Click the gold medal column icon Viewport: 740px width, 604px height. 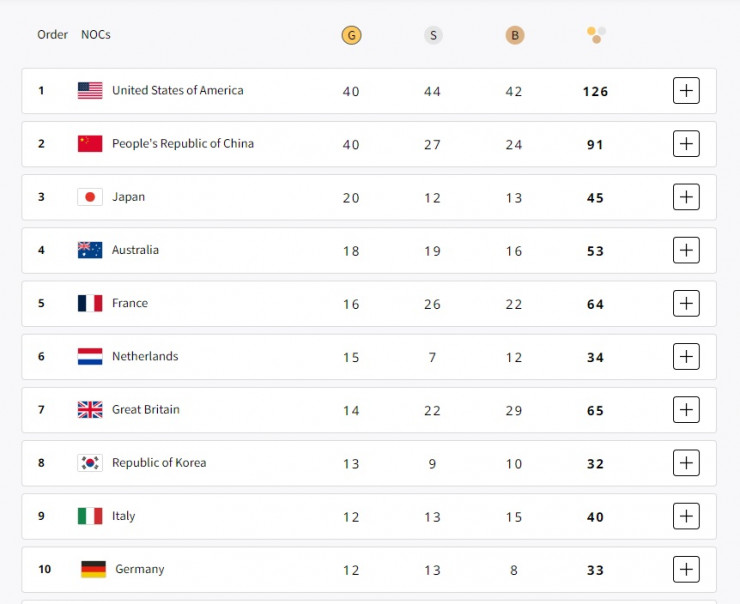pyautogui.click(x=351, y=35)
